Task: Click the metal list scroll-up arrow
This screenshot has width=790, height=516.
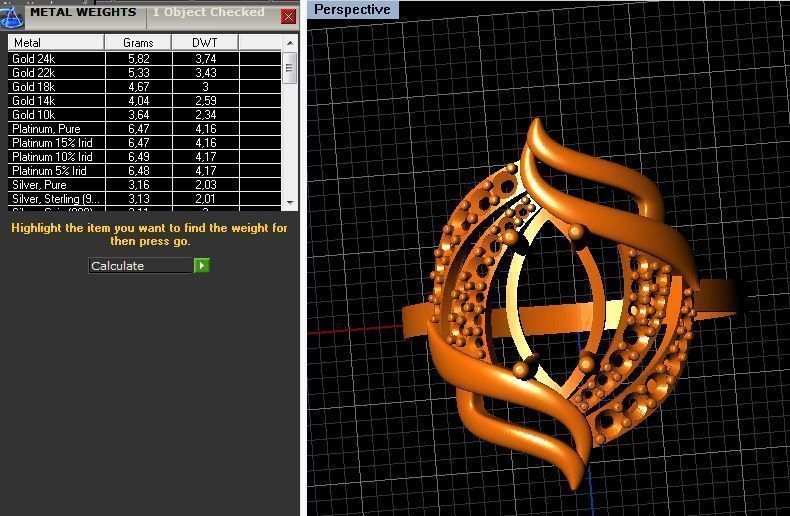Action: point(290,43)
